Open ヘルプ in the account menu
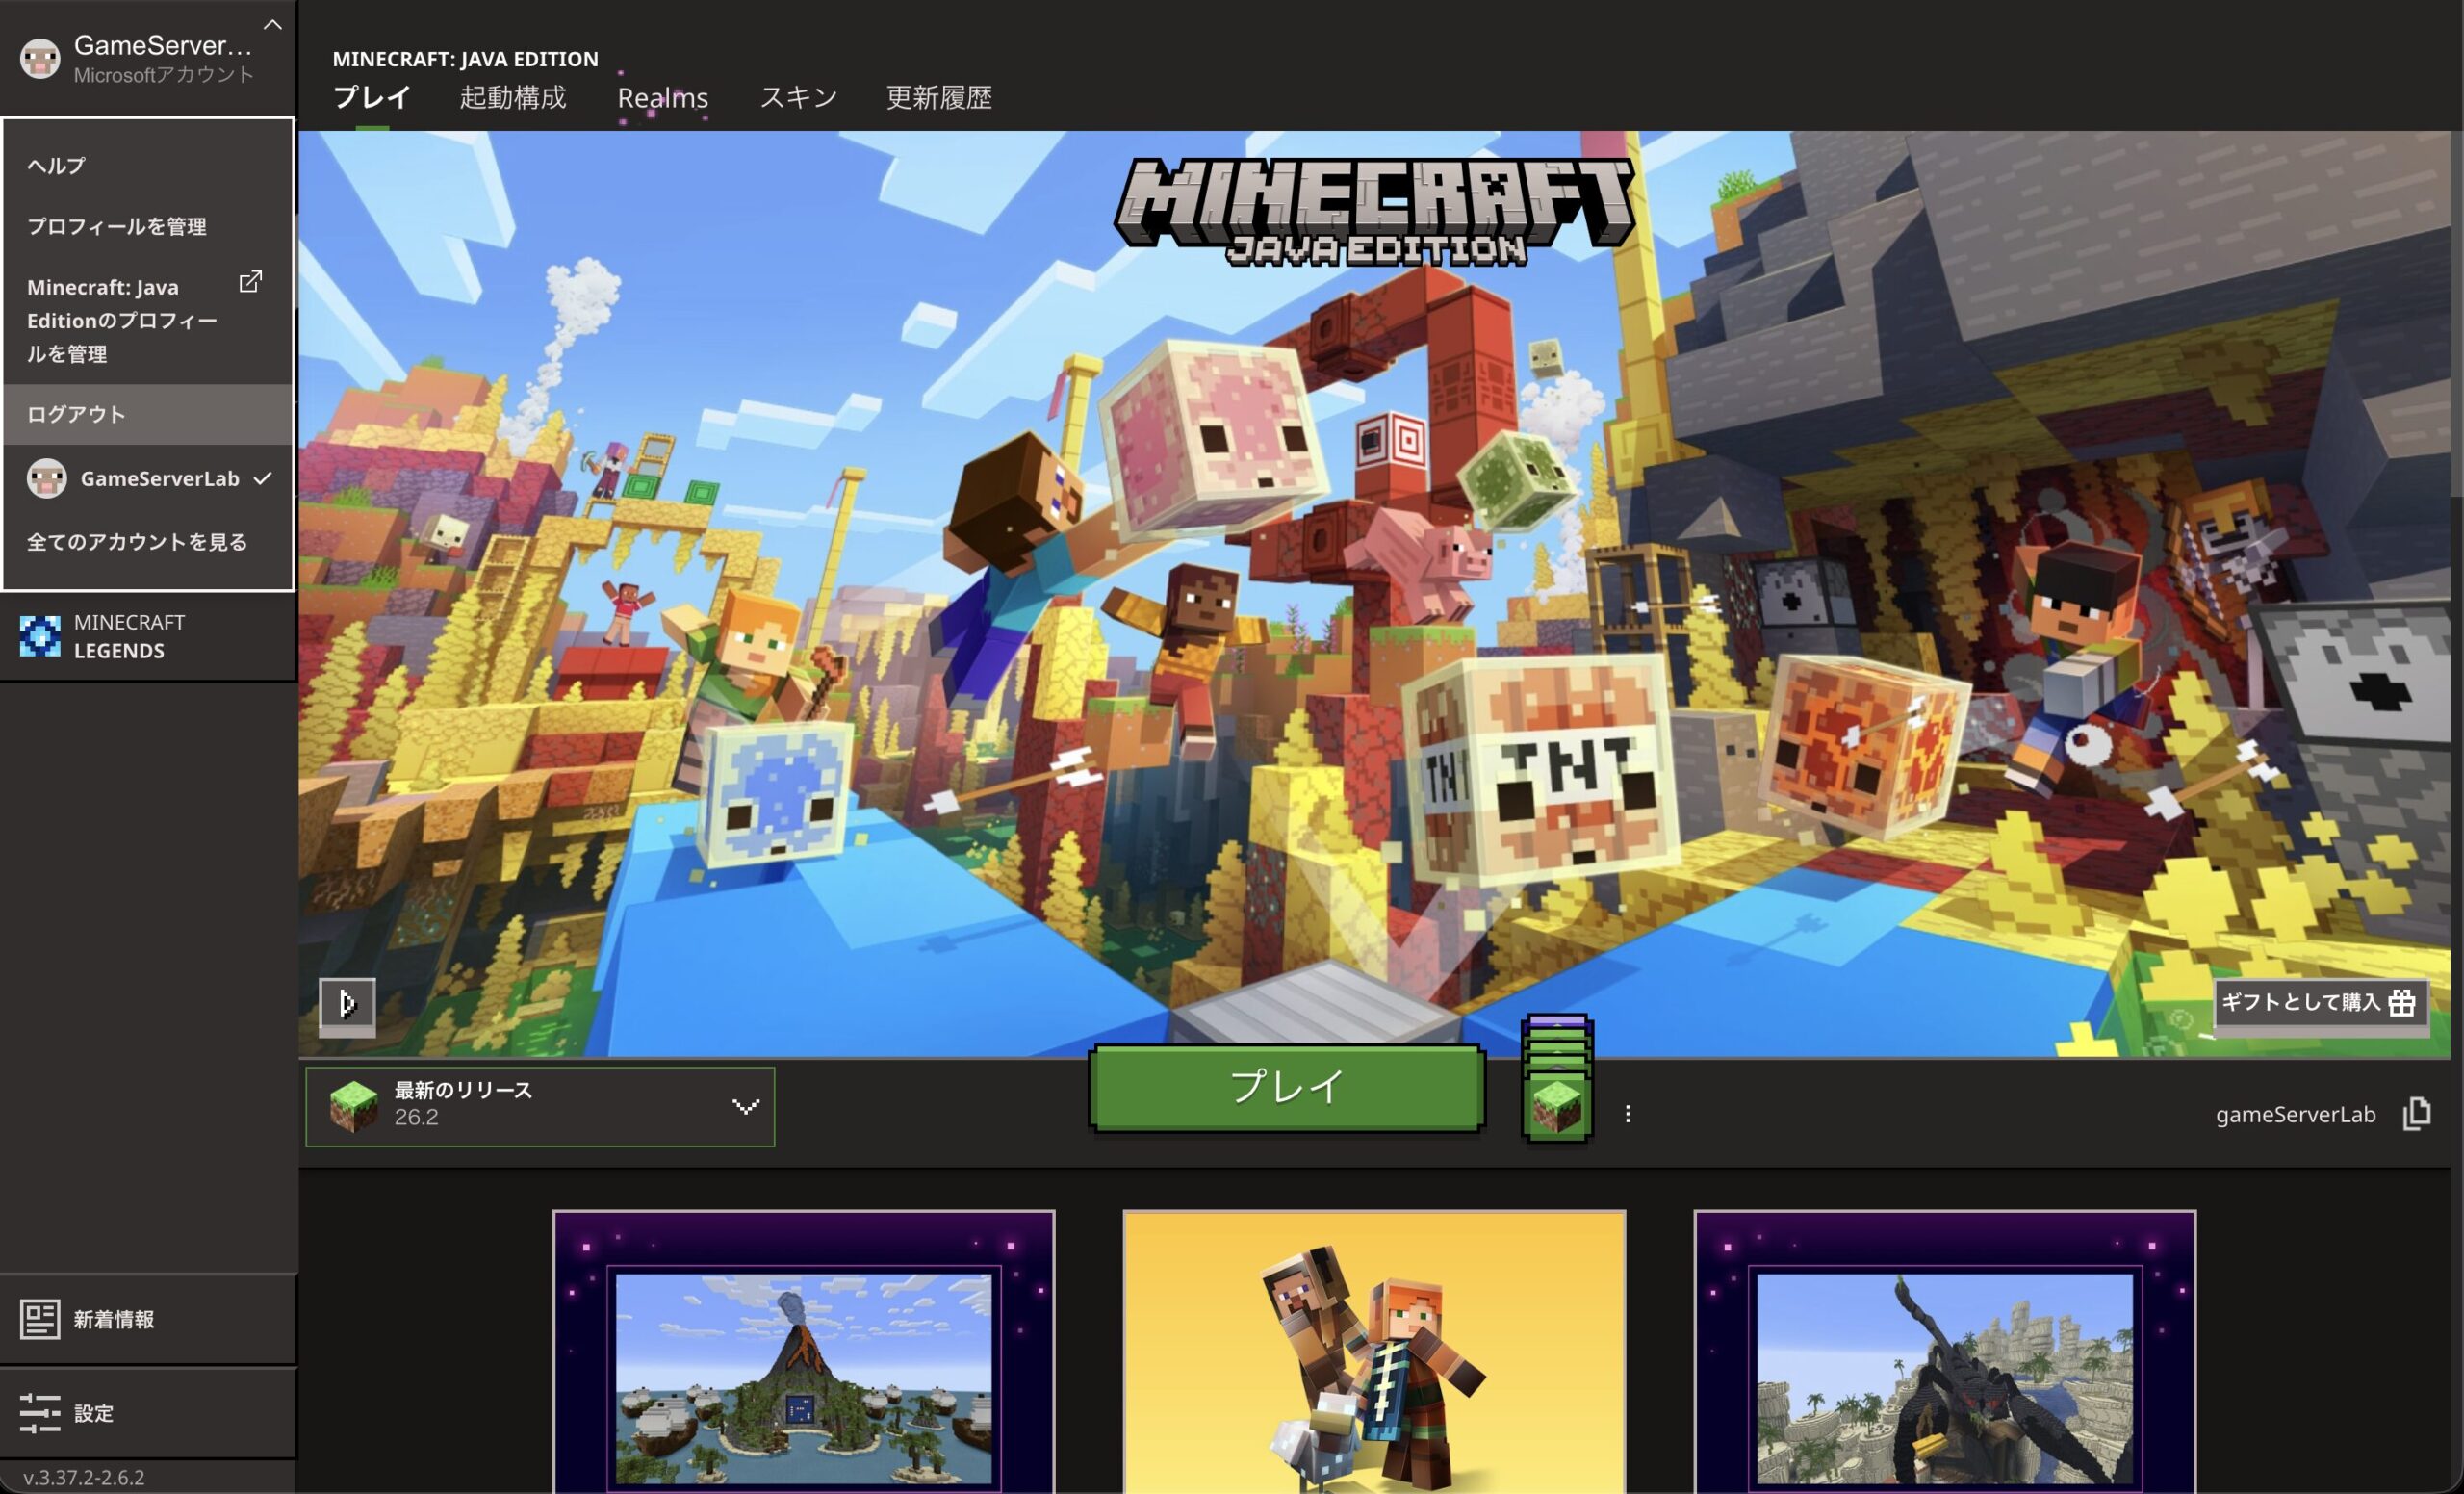 148,166
